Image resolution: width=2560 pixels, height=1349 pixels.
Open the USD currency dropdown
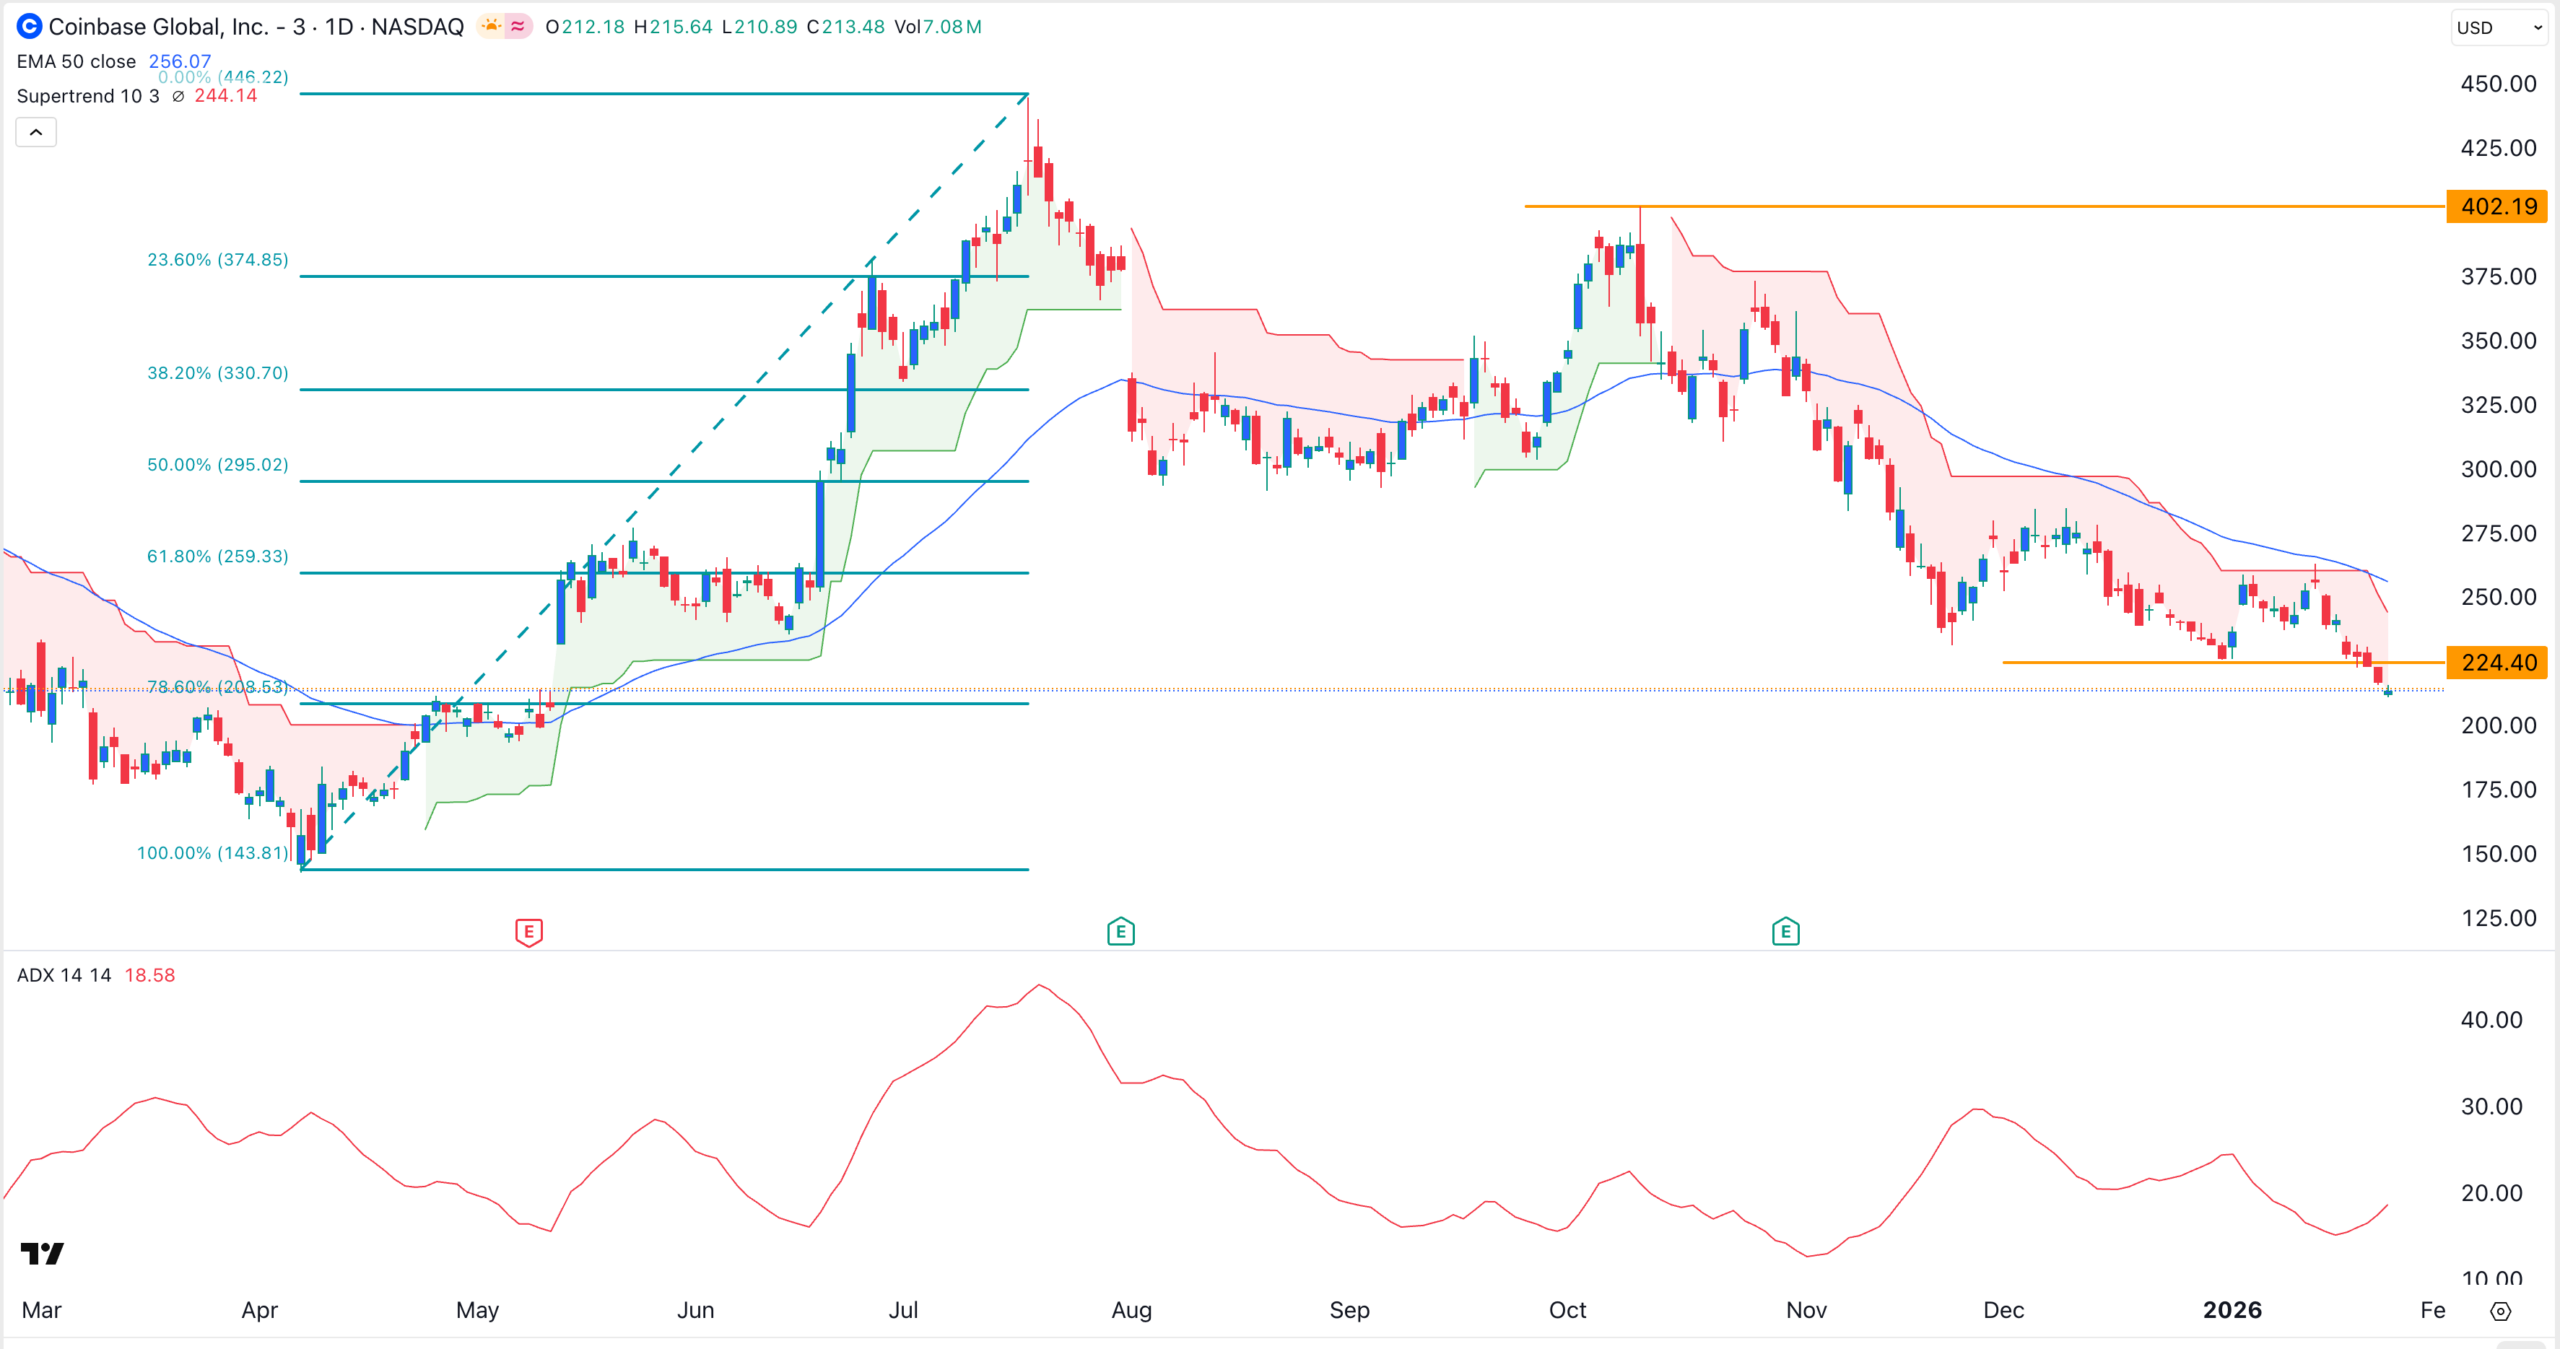pos(2499,27)
